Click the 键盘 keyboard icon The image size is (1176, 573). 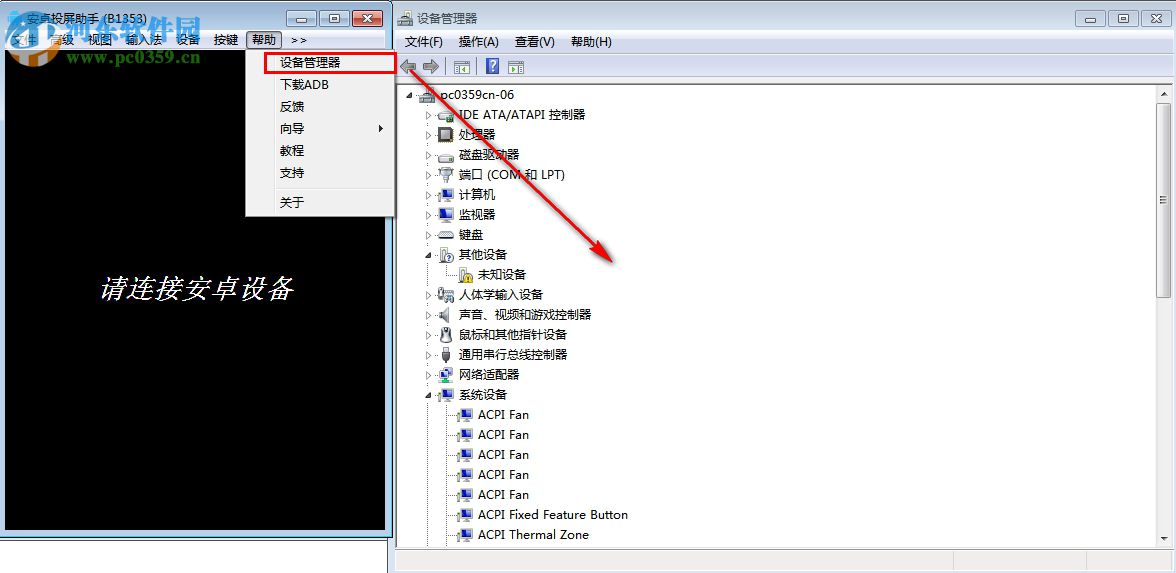click(446, 235)
